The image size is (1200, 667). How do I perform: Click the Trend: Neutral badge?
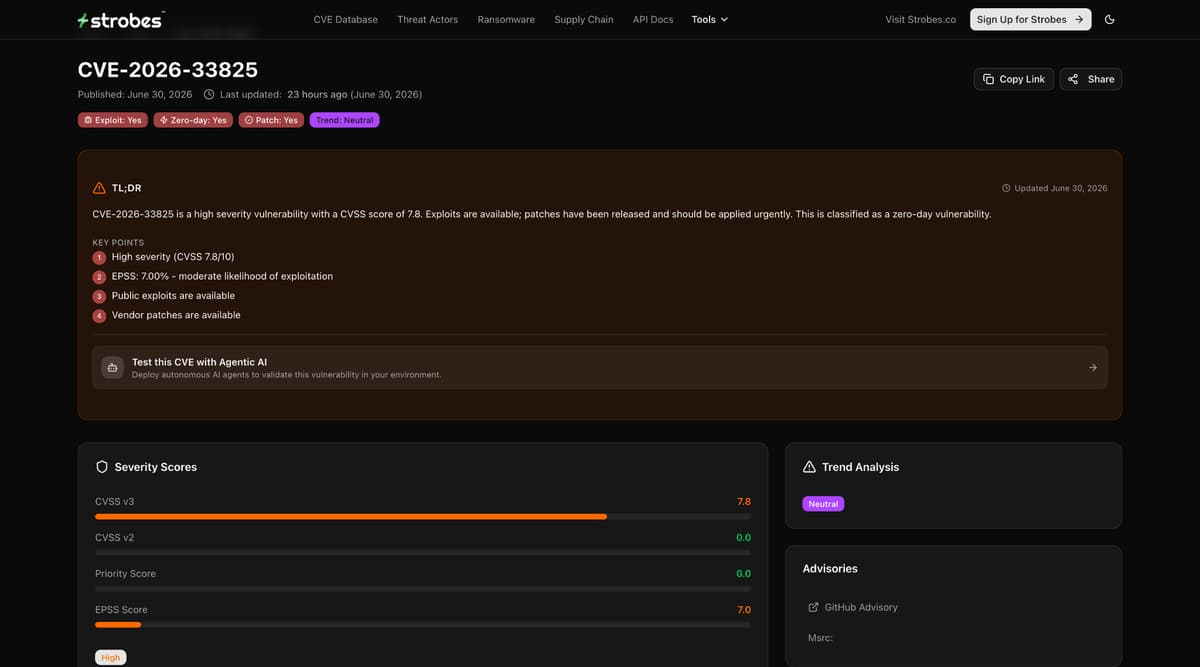(345, 120)
